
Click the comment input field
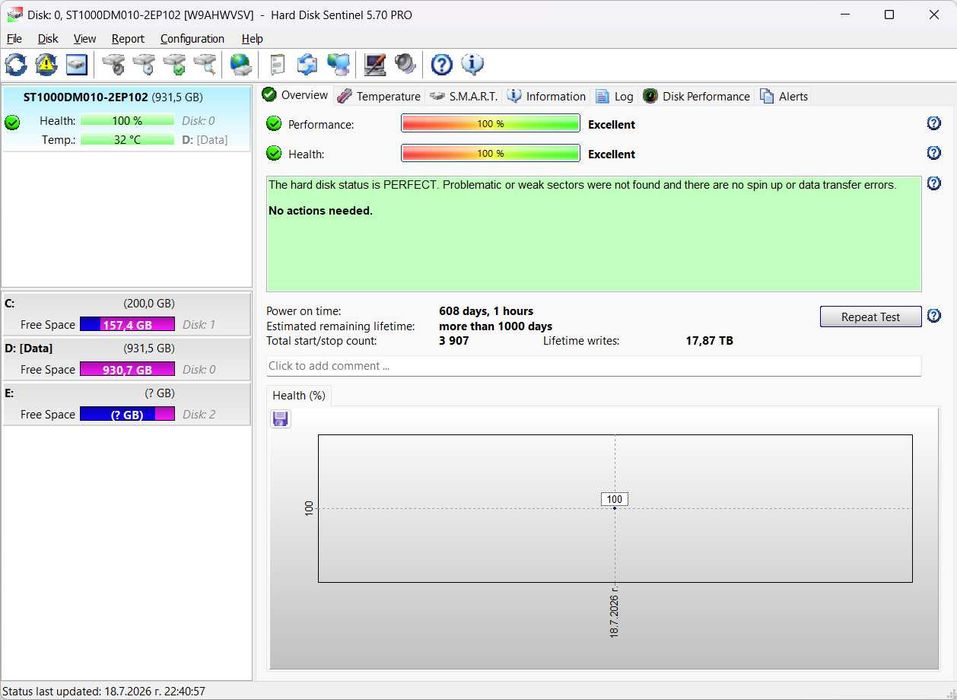(x=593, y=366)
